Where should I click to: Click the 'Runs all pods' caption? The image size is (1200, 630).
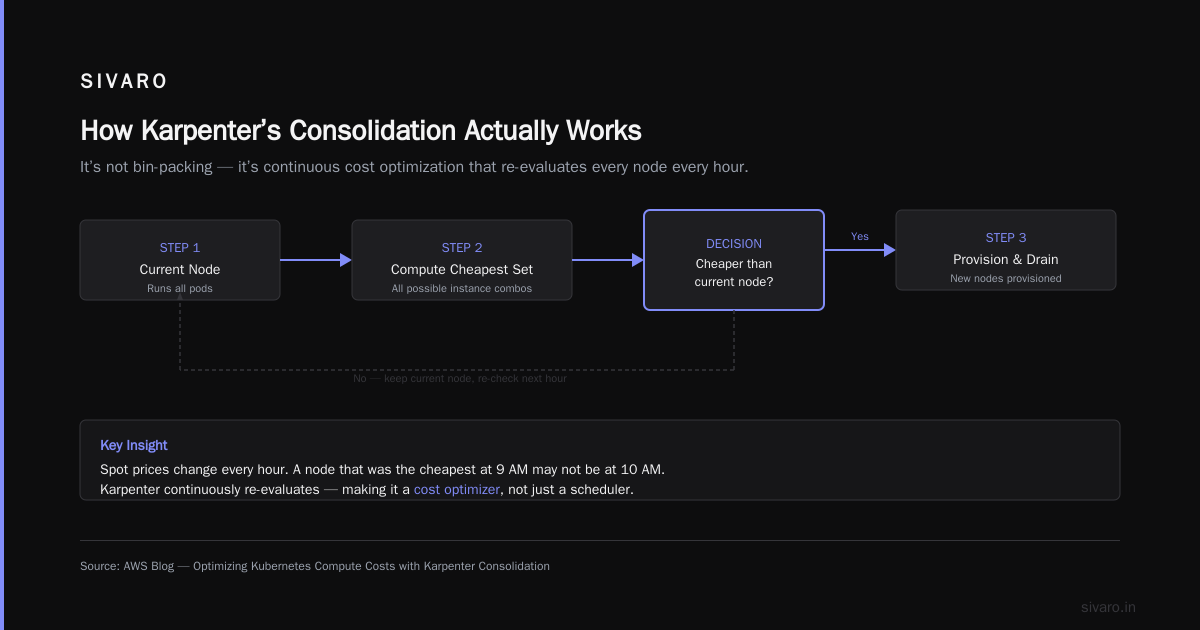tap(180, 289)
